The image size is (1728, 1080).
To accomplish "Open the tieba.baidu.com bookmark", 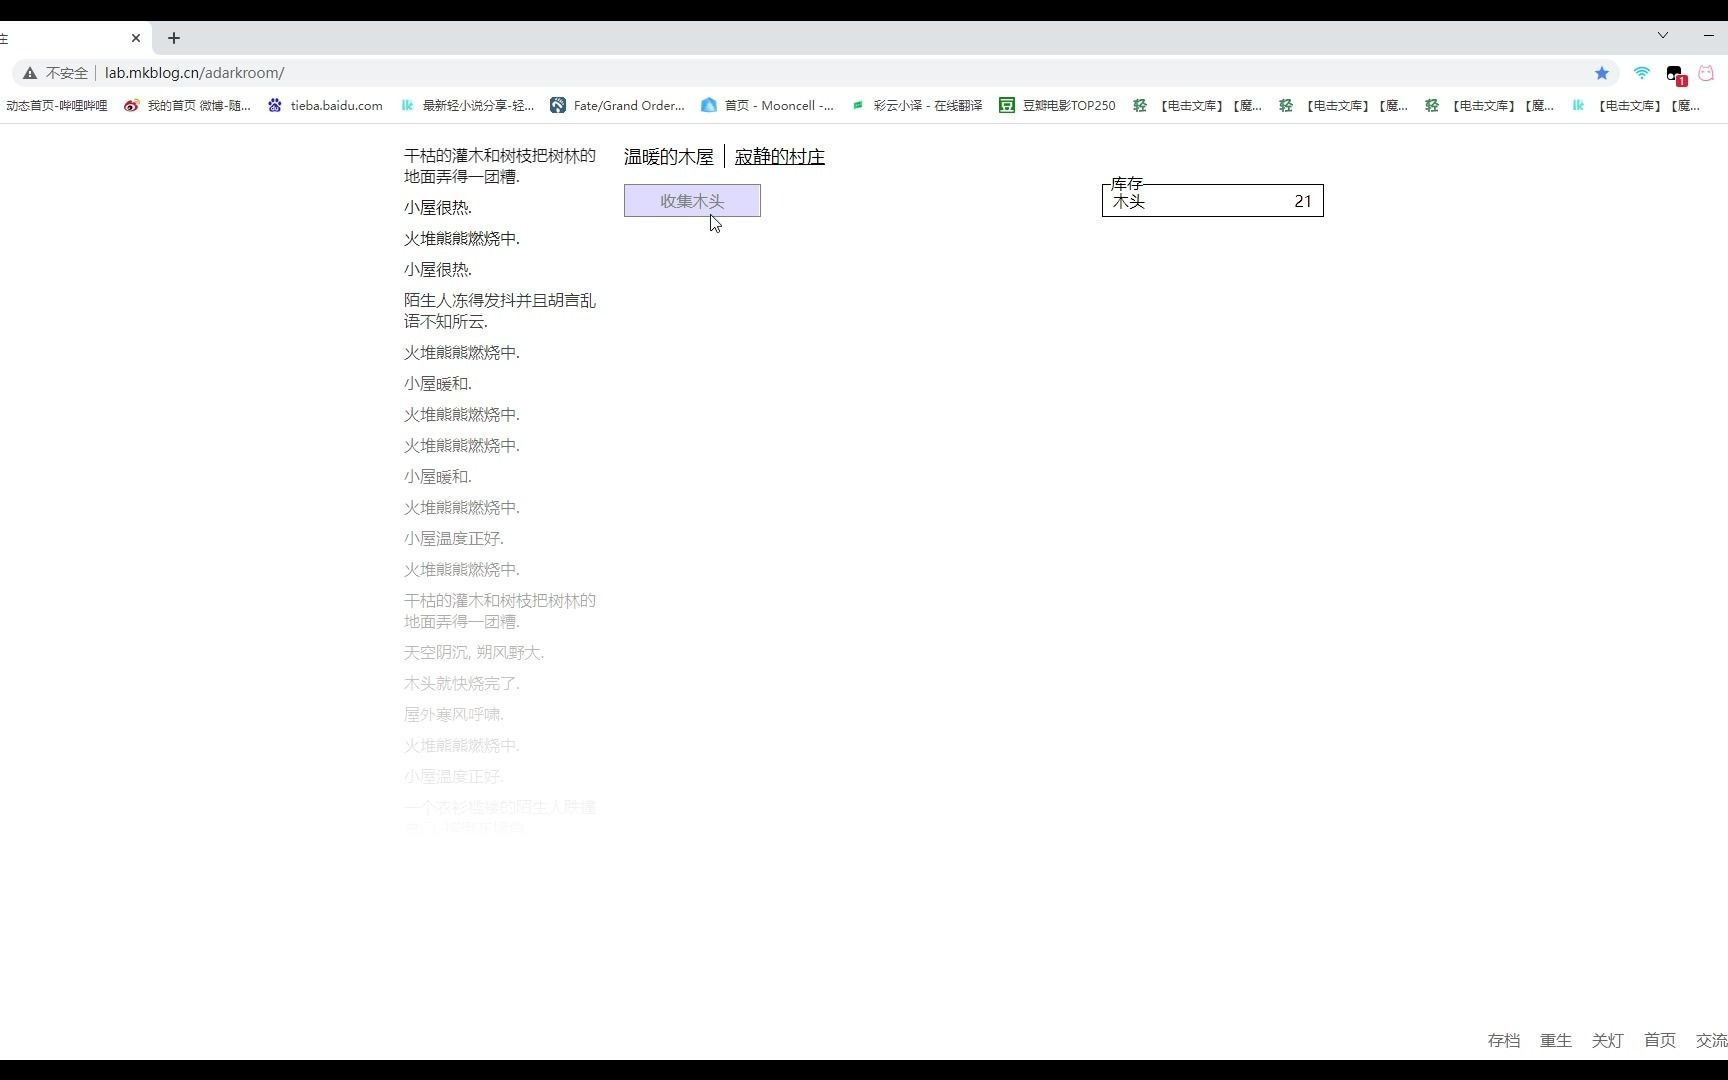I will point(325,105).
